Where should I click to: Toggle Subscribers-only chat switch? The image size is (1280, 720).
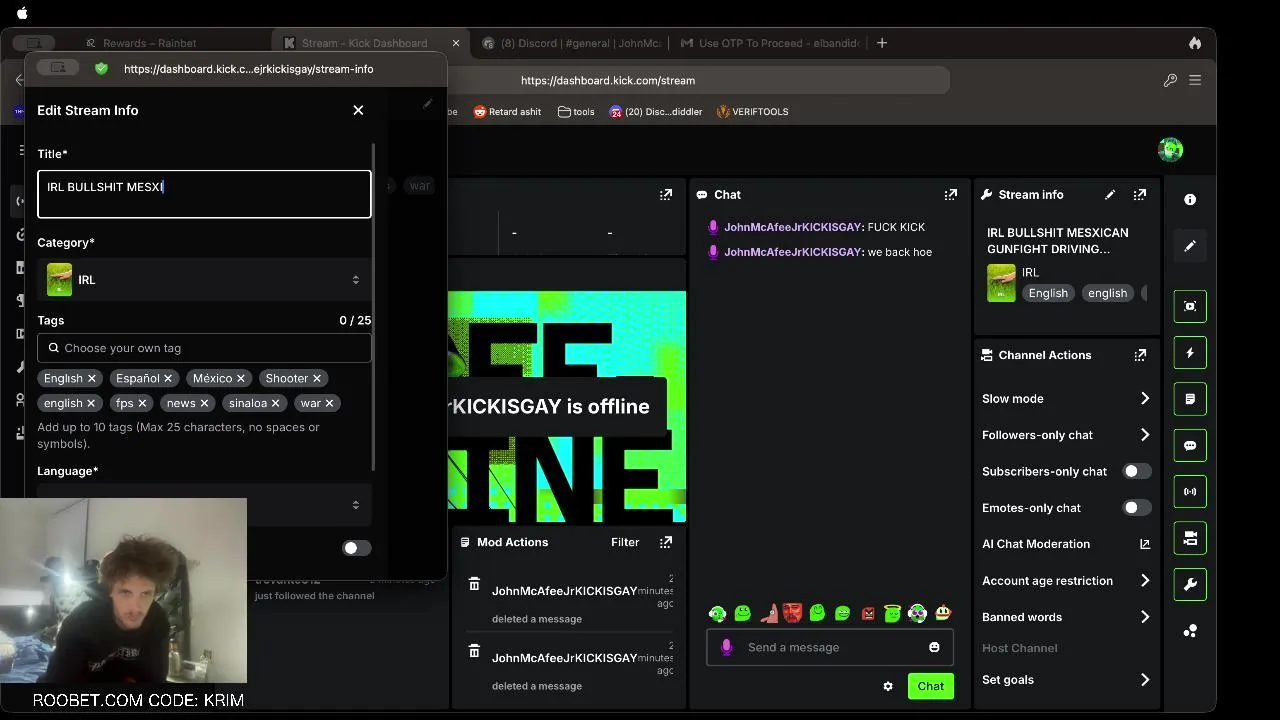(1137, 471)
